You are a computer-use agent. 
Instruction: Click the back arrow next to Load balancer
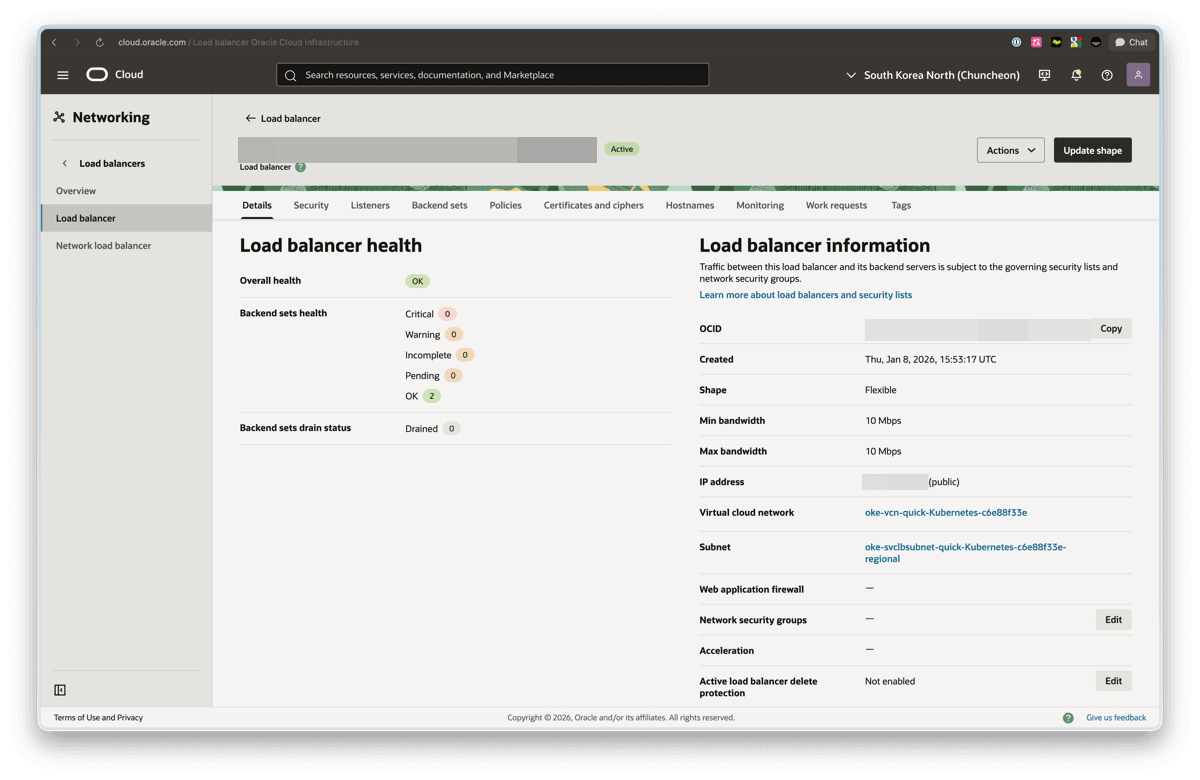[250, 118]
